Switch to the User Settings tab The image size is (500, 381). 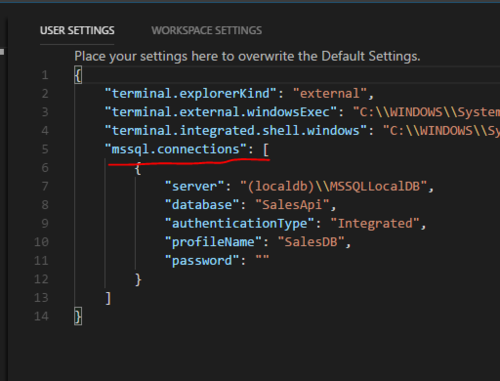pyautogui.click(x=77, y=31)
